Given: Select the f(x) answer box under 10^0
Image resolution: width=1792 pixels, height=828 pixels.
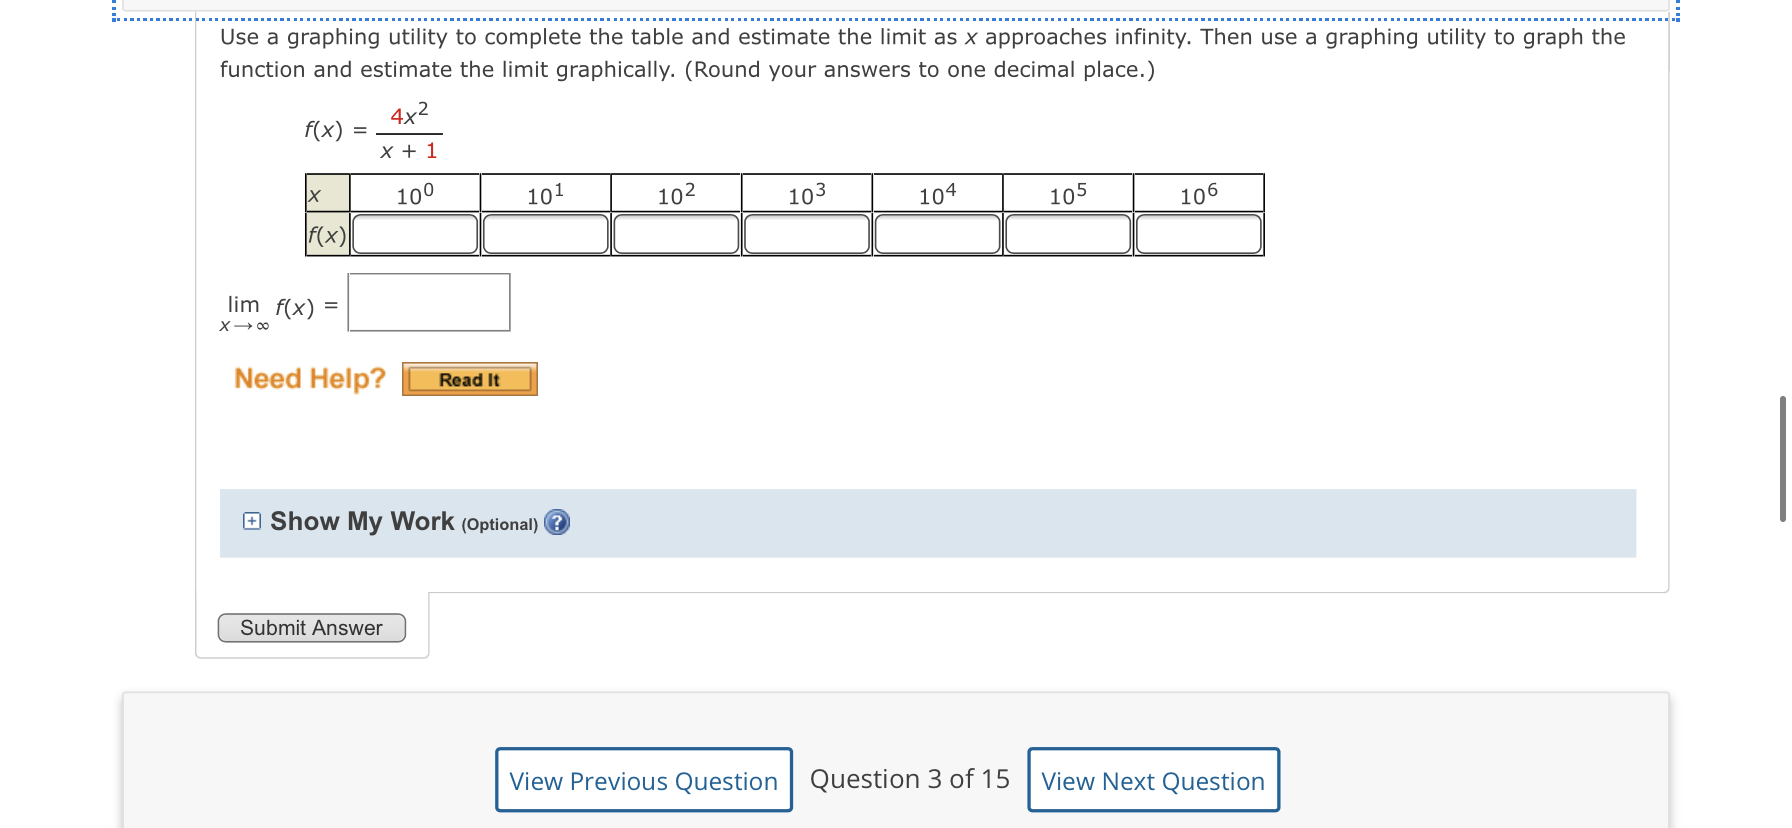Looking at the screenshot, I should (414, 233).
